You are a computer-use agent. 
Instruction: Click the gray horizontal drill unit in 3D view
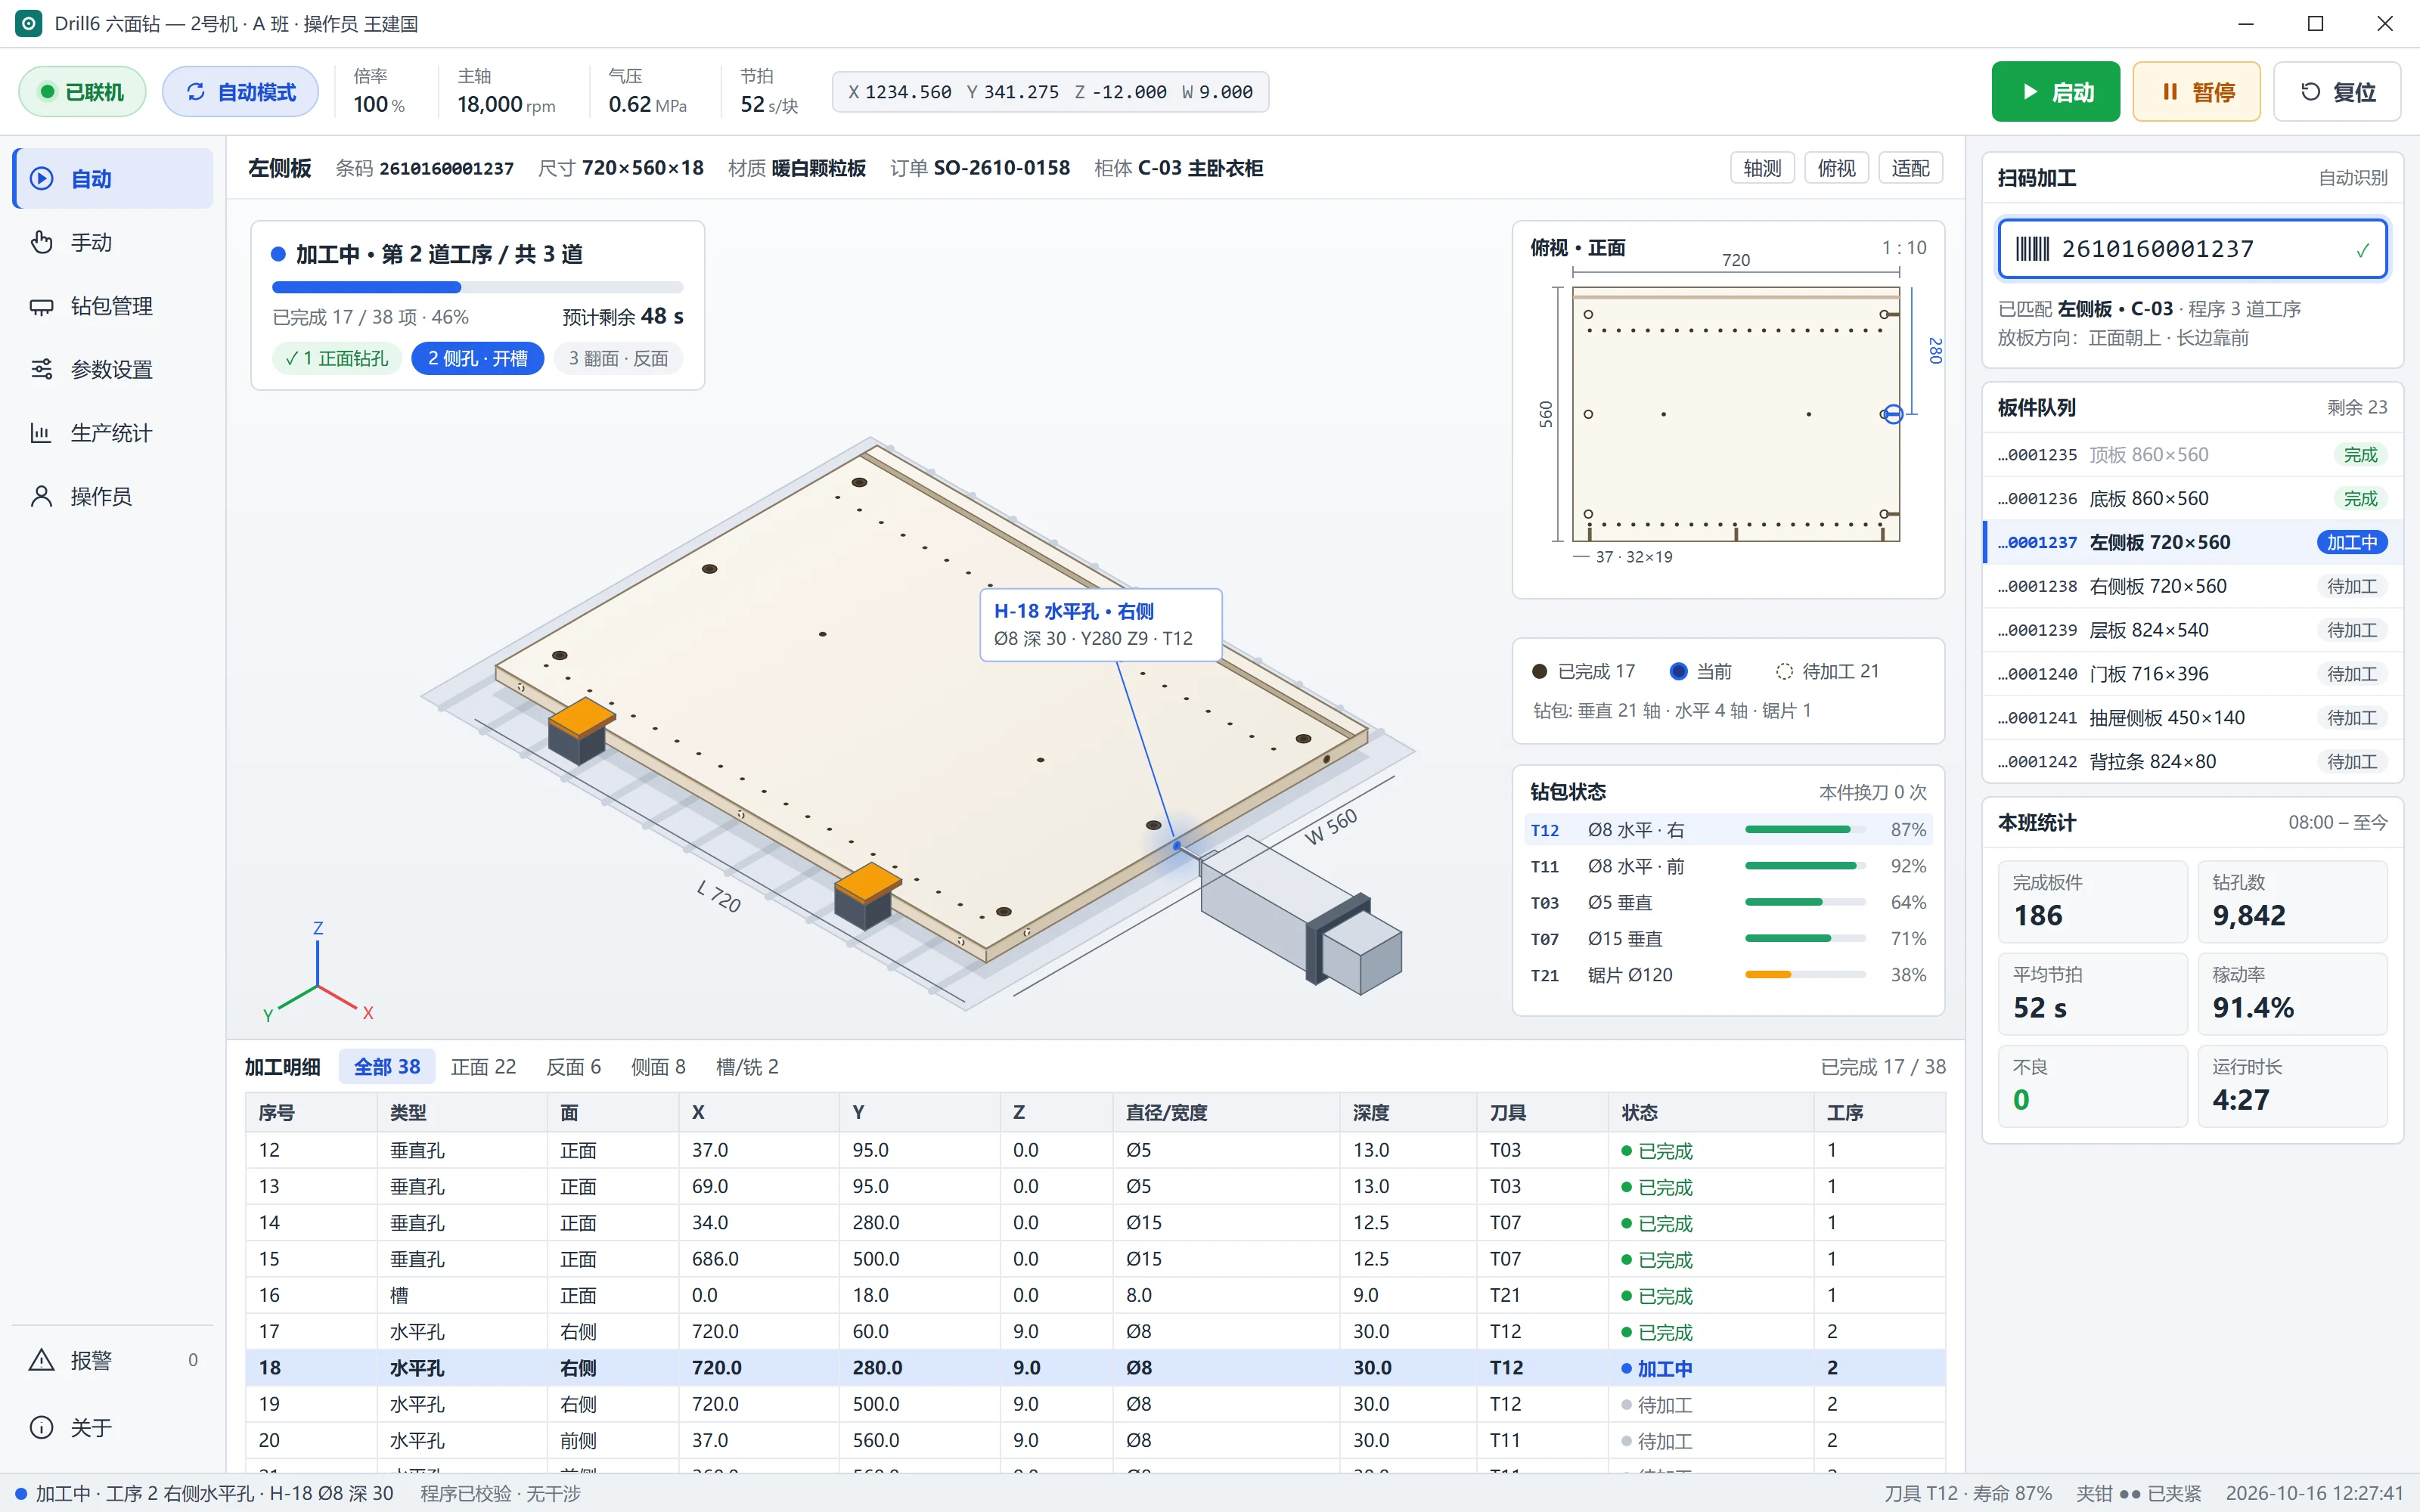1300,915
